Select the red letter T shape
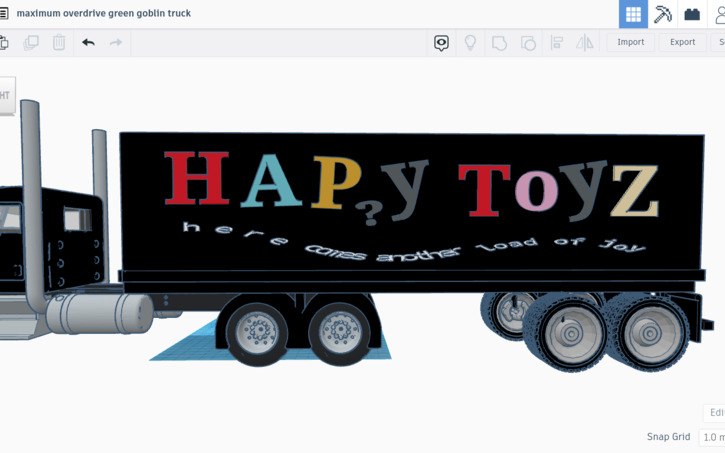This screenshot has width=725, height=453. click(x=484, y=190)
